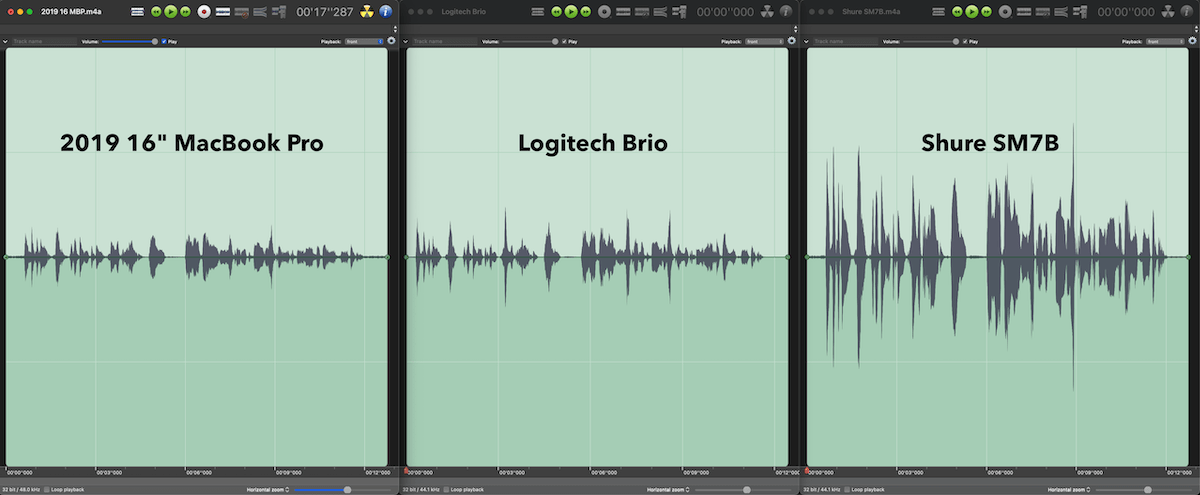Viewport: 1200px width, 495px height.
Task: Click Track name field in 2019 16 MBP.m4a window
Action: (44, 42)
